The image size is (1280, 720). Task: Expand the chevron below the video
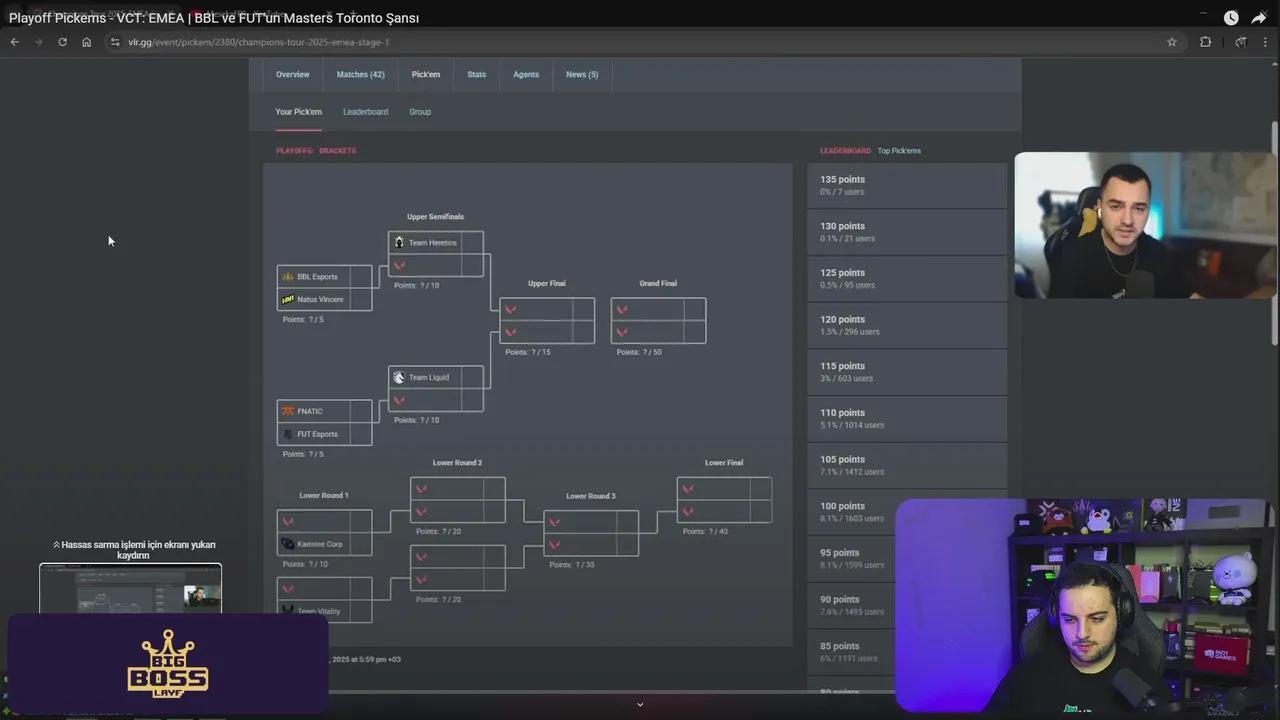click(640, 704)
